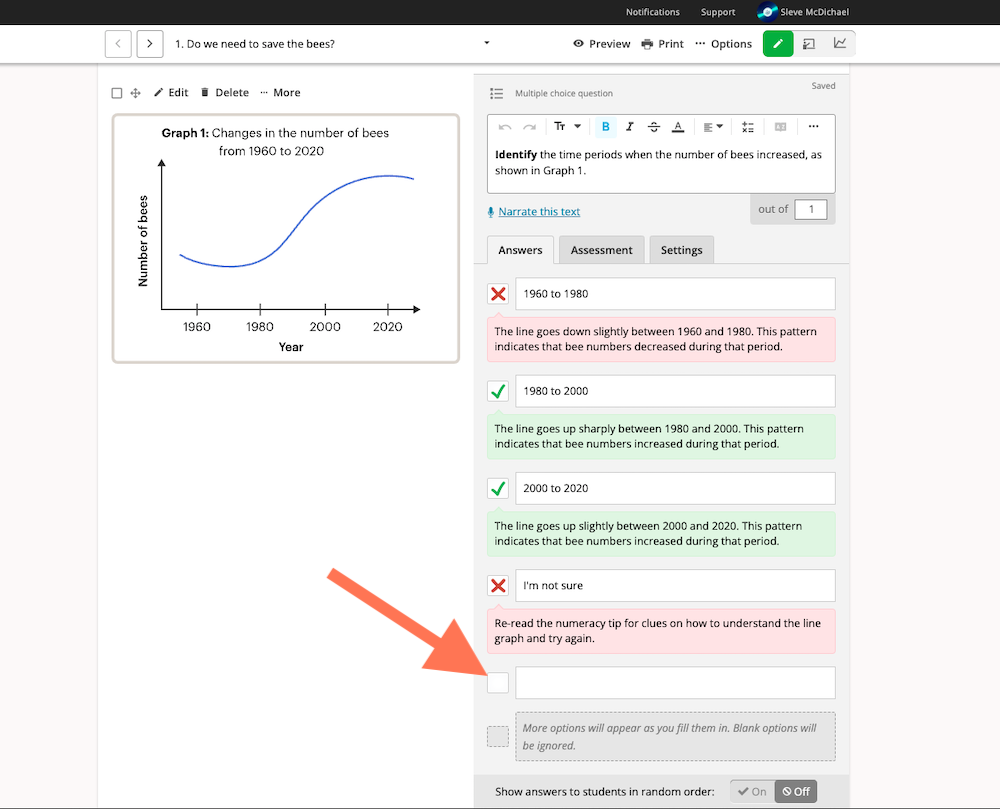Click the move handle icon for the graph block

tap(135, 93)
